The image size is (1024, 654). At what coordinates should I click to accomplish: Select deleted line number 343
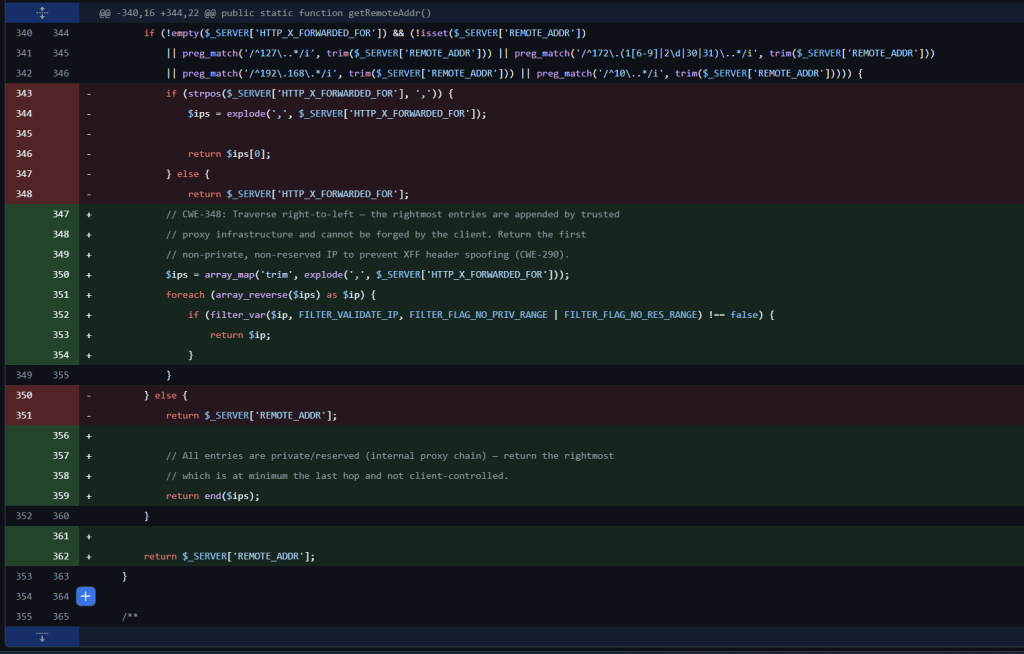click(24, 93)
